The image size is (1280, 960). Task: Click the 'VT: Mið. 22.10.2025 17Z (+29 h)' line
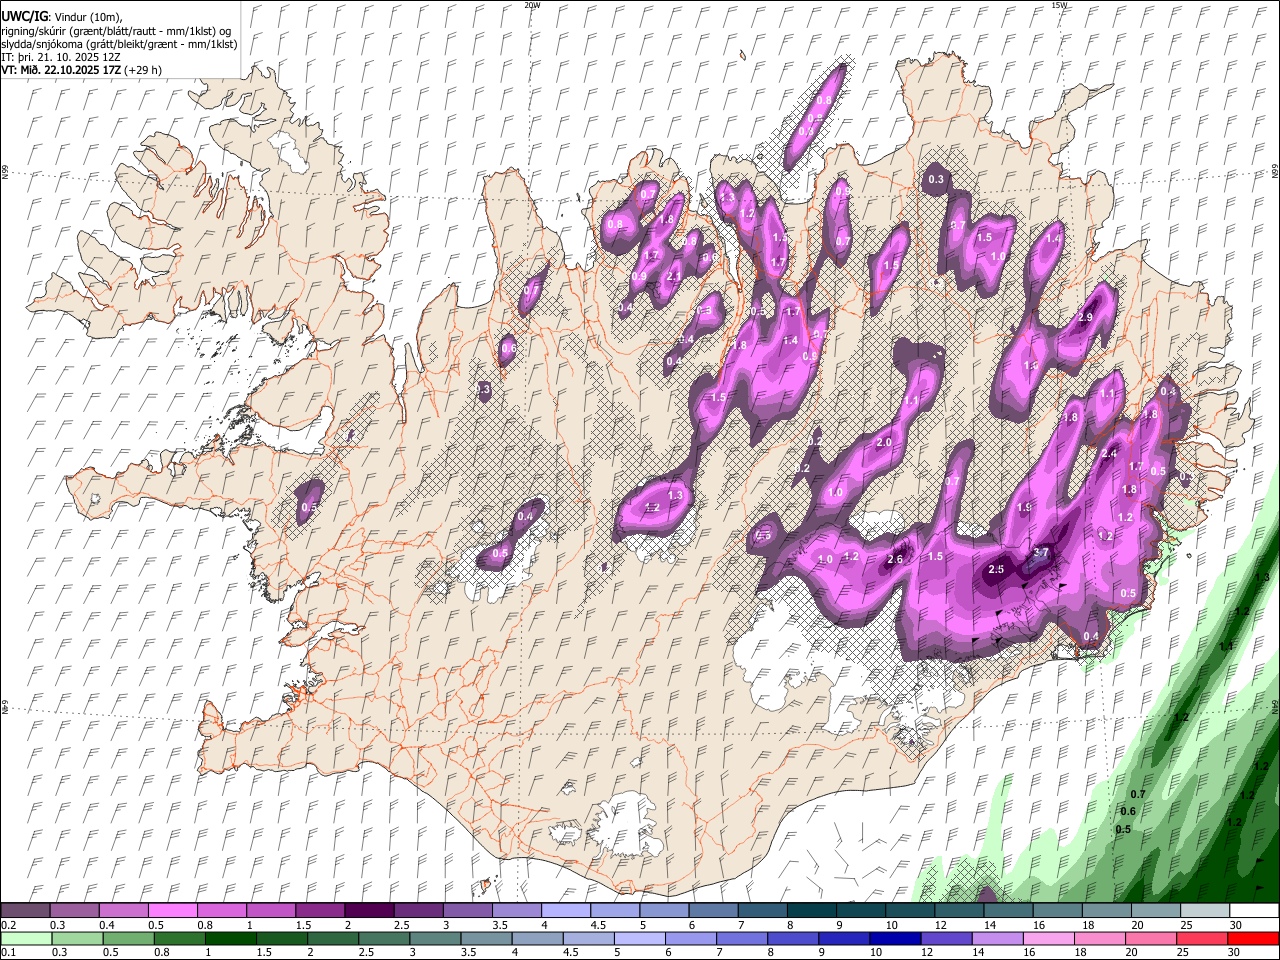click(81, 70)
